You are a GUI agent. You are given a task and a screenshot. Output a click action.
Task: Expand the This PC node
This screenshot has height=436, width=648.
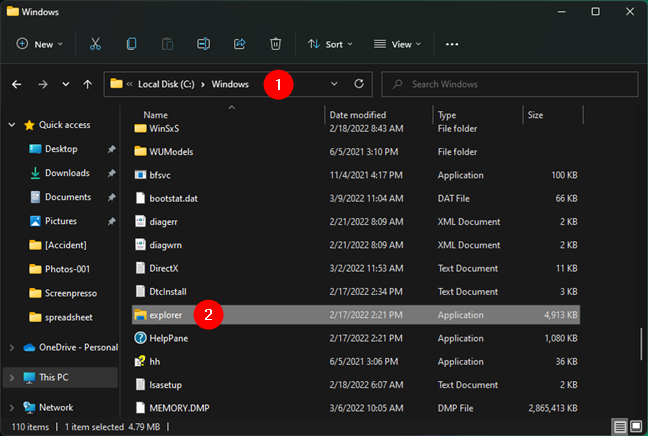click(12, 377)
